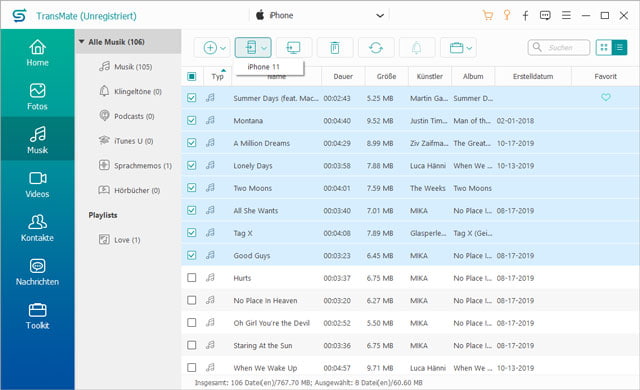Click the key register icon
The height and width of the screenshot is (390, 640).
pos(507,16)
